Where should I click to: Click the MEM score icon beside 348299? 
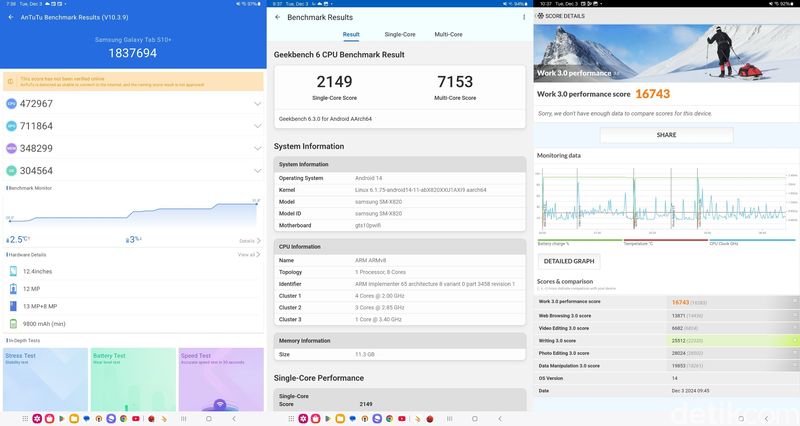(11, 148)
